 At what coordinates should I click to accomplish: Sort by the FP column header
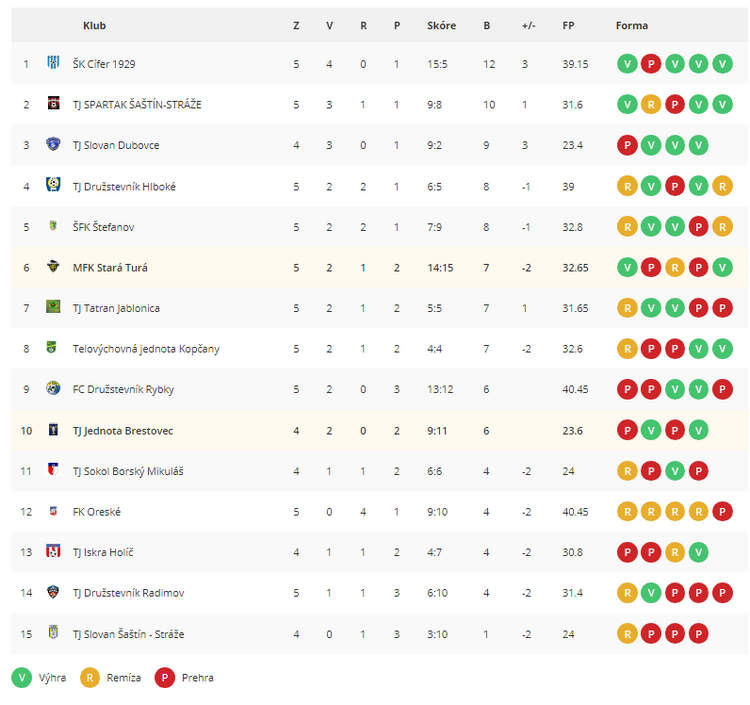568,26
